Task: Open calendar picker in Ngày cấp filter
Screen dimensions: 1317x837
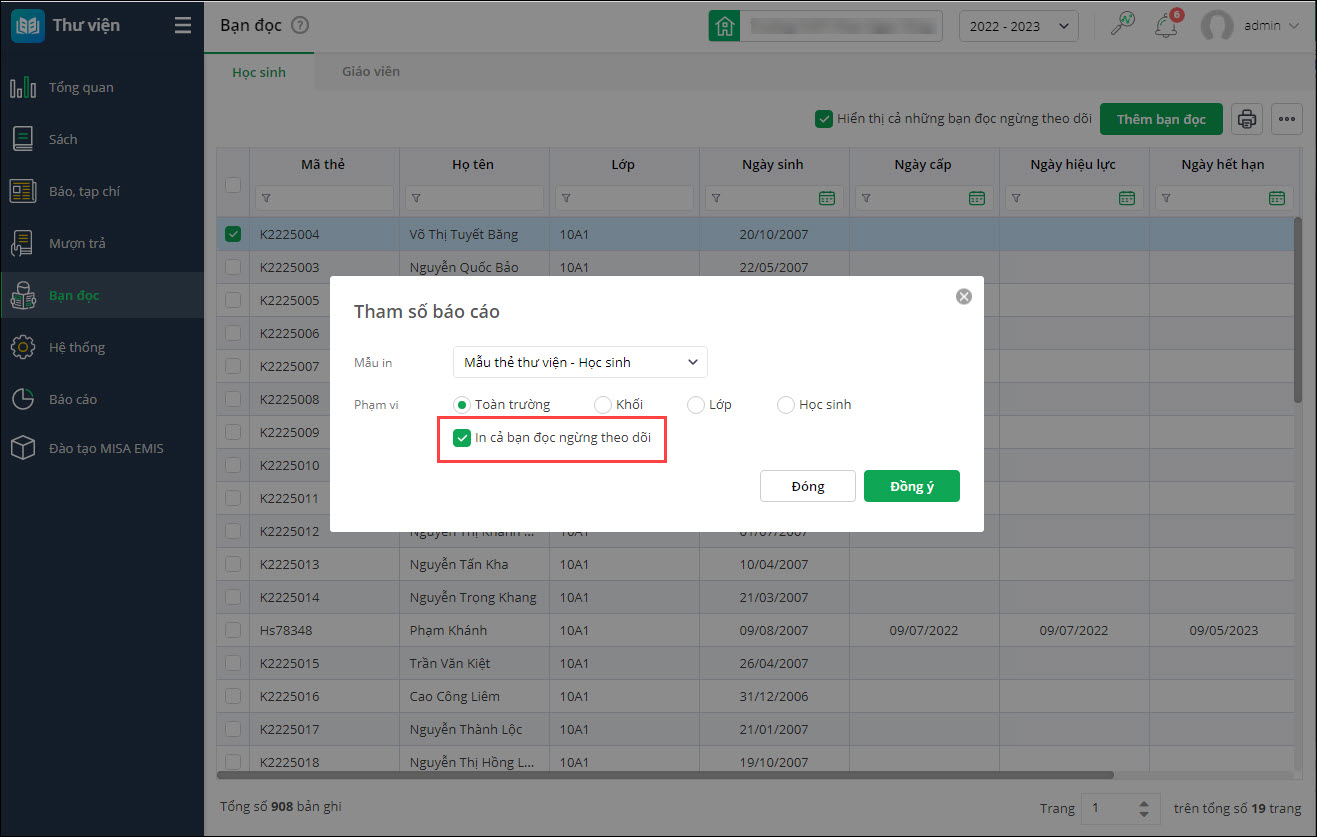Action: (977, 198)
